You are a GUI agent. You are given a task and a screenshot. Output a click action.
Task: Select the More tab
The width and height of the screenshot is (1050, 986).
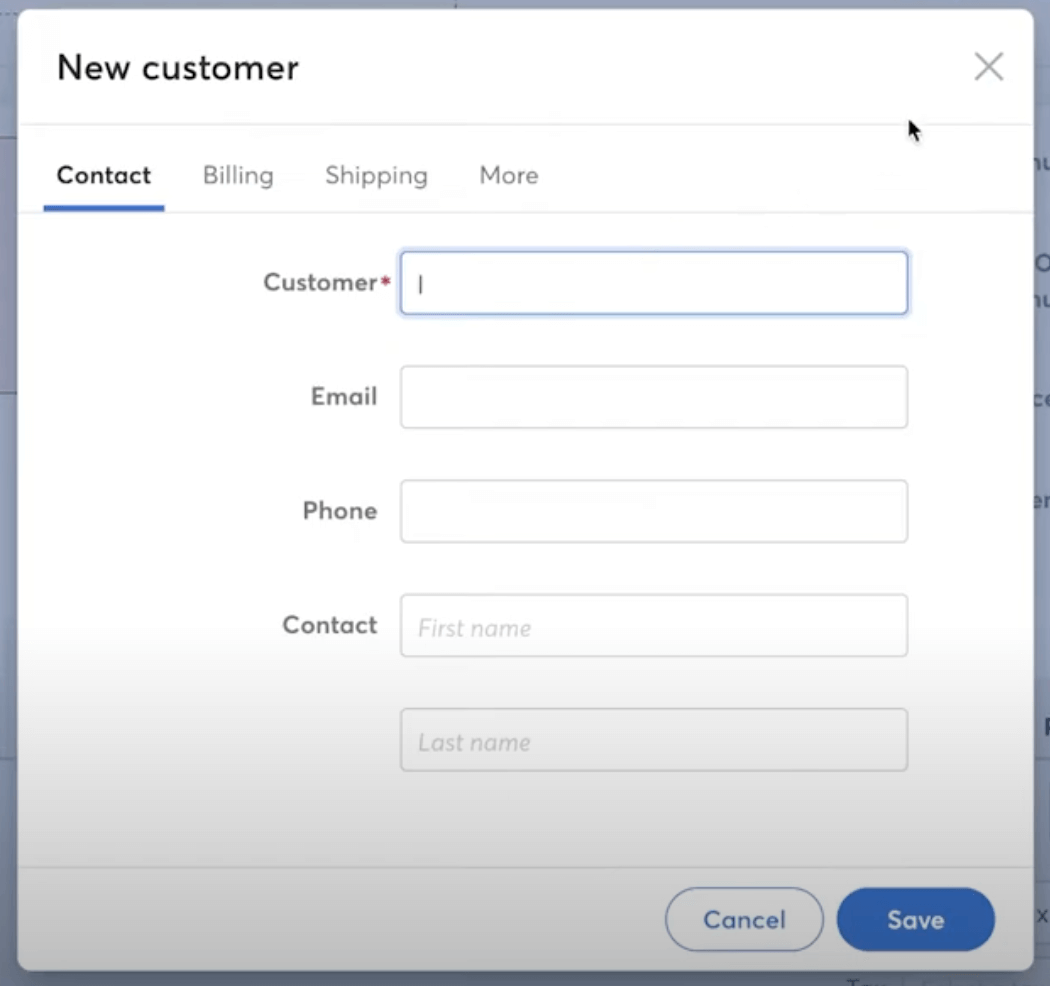(x=508, y=175)
